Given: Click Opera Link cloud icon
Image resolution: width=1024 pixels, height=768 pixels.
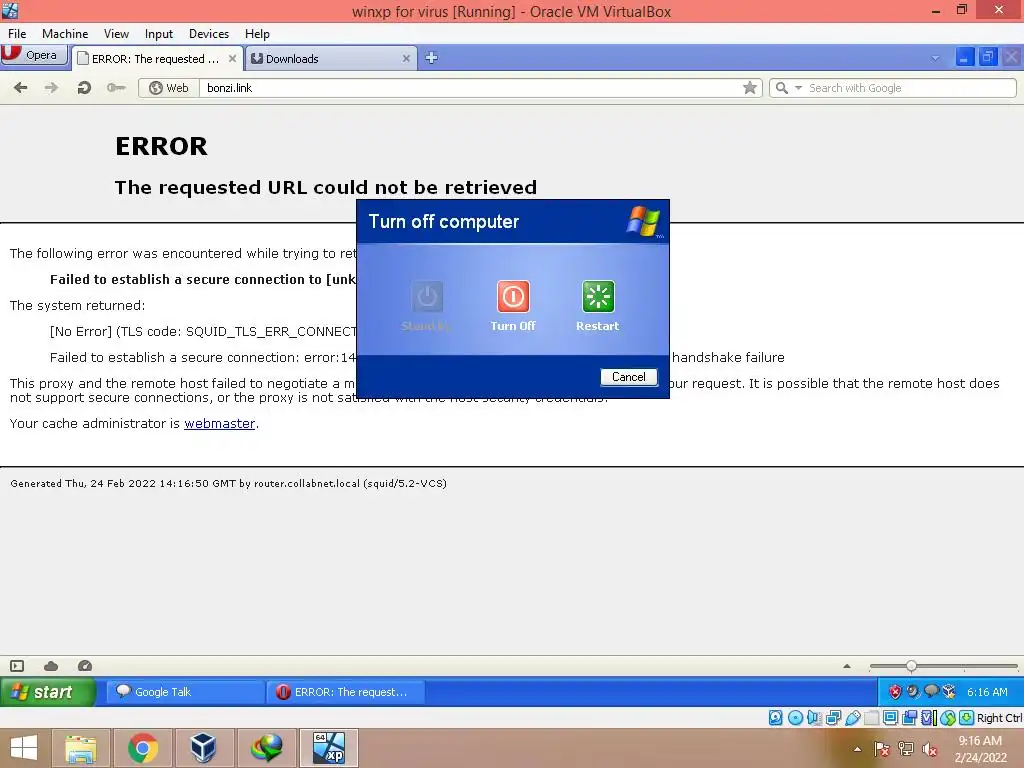Looking at the screenshot, I should pyautogui.click(x=51, y=666).
